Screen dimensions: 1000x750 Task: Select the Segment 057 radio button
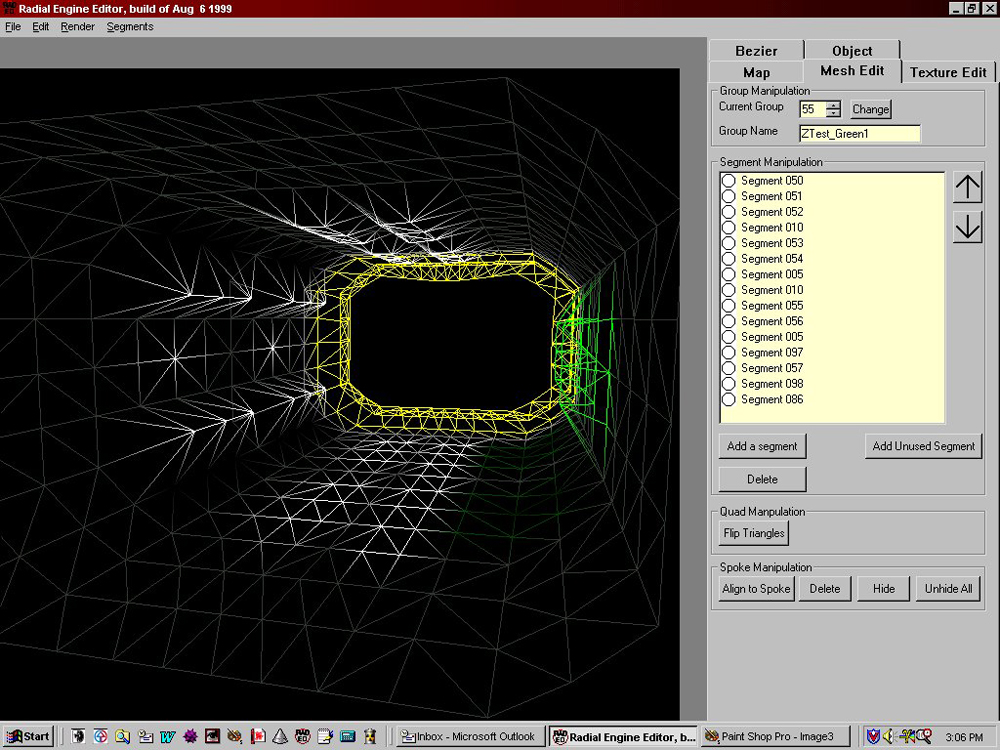[728, 369]
